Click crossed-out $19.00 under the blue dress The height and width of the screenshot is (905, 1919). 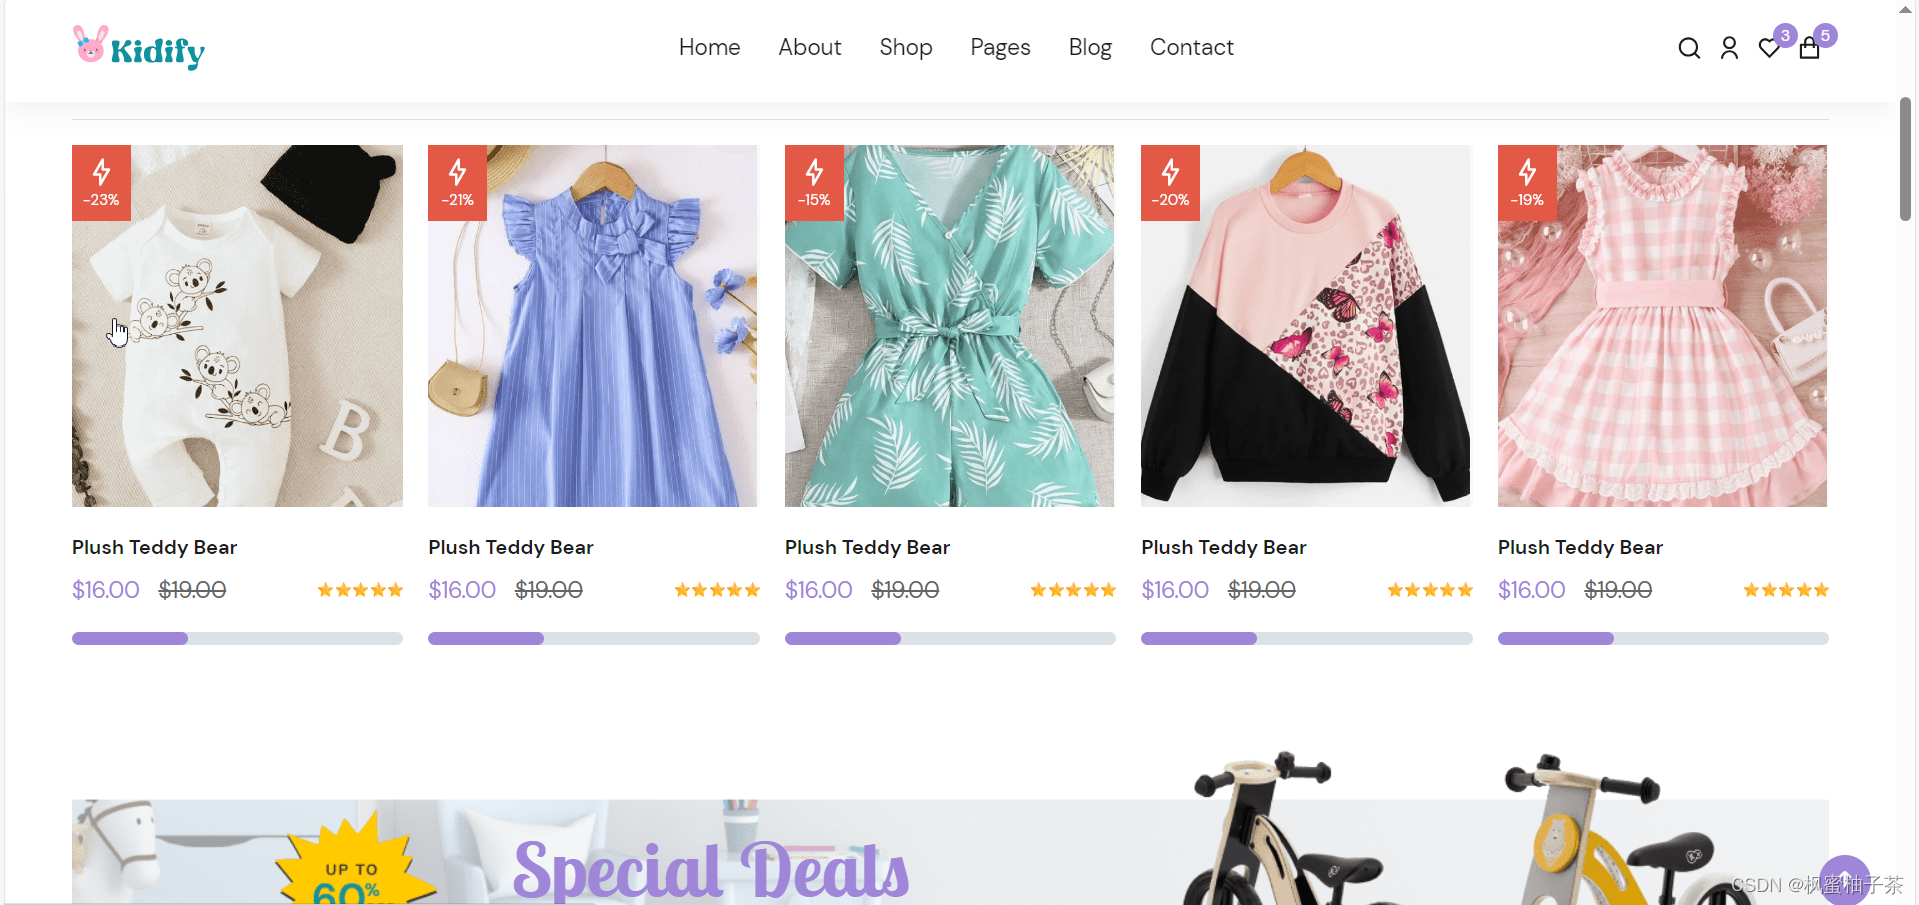point(549,590)
